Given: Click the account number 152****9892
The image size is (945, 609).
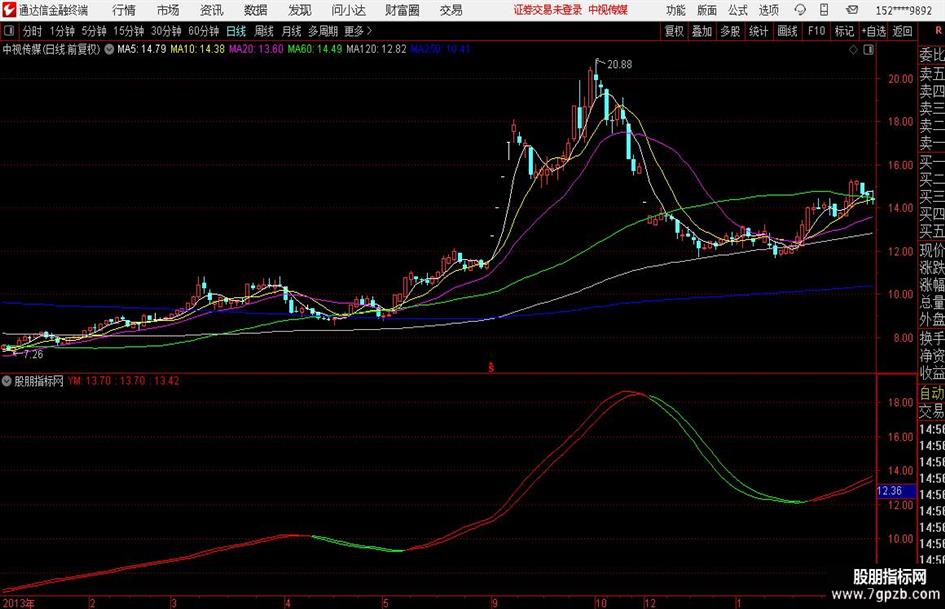Looking at the screenshot, I should (903, 10).
